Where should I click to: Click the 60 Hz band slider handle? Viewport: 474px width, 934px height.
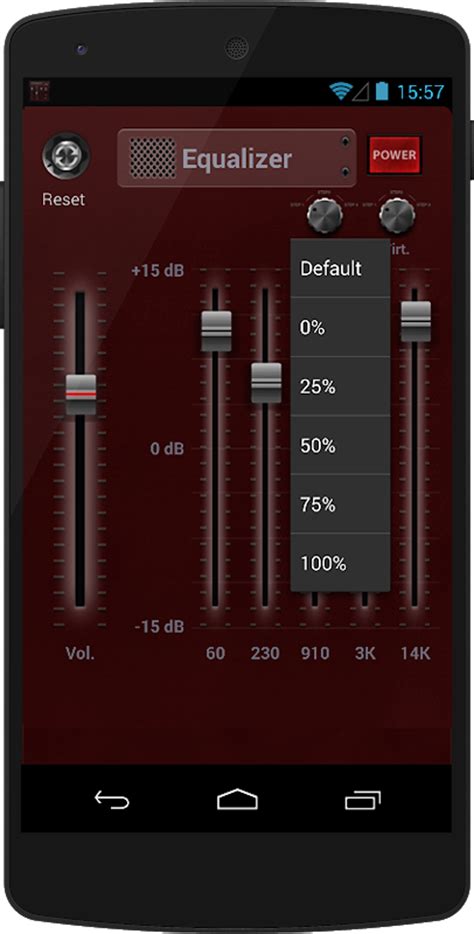pyautogui.click(x=216, y=331)
